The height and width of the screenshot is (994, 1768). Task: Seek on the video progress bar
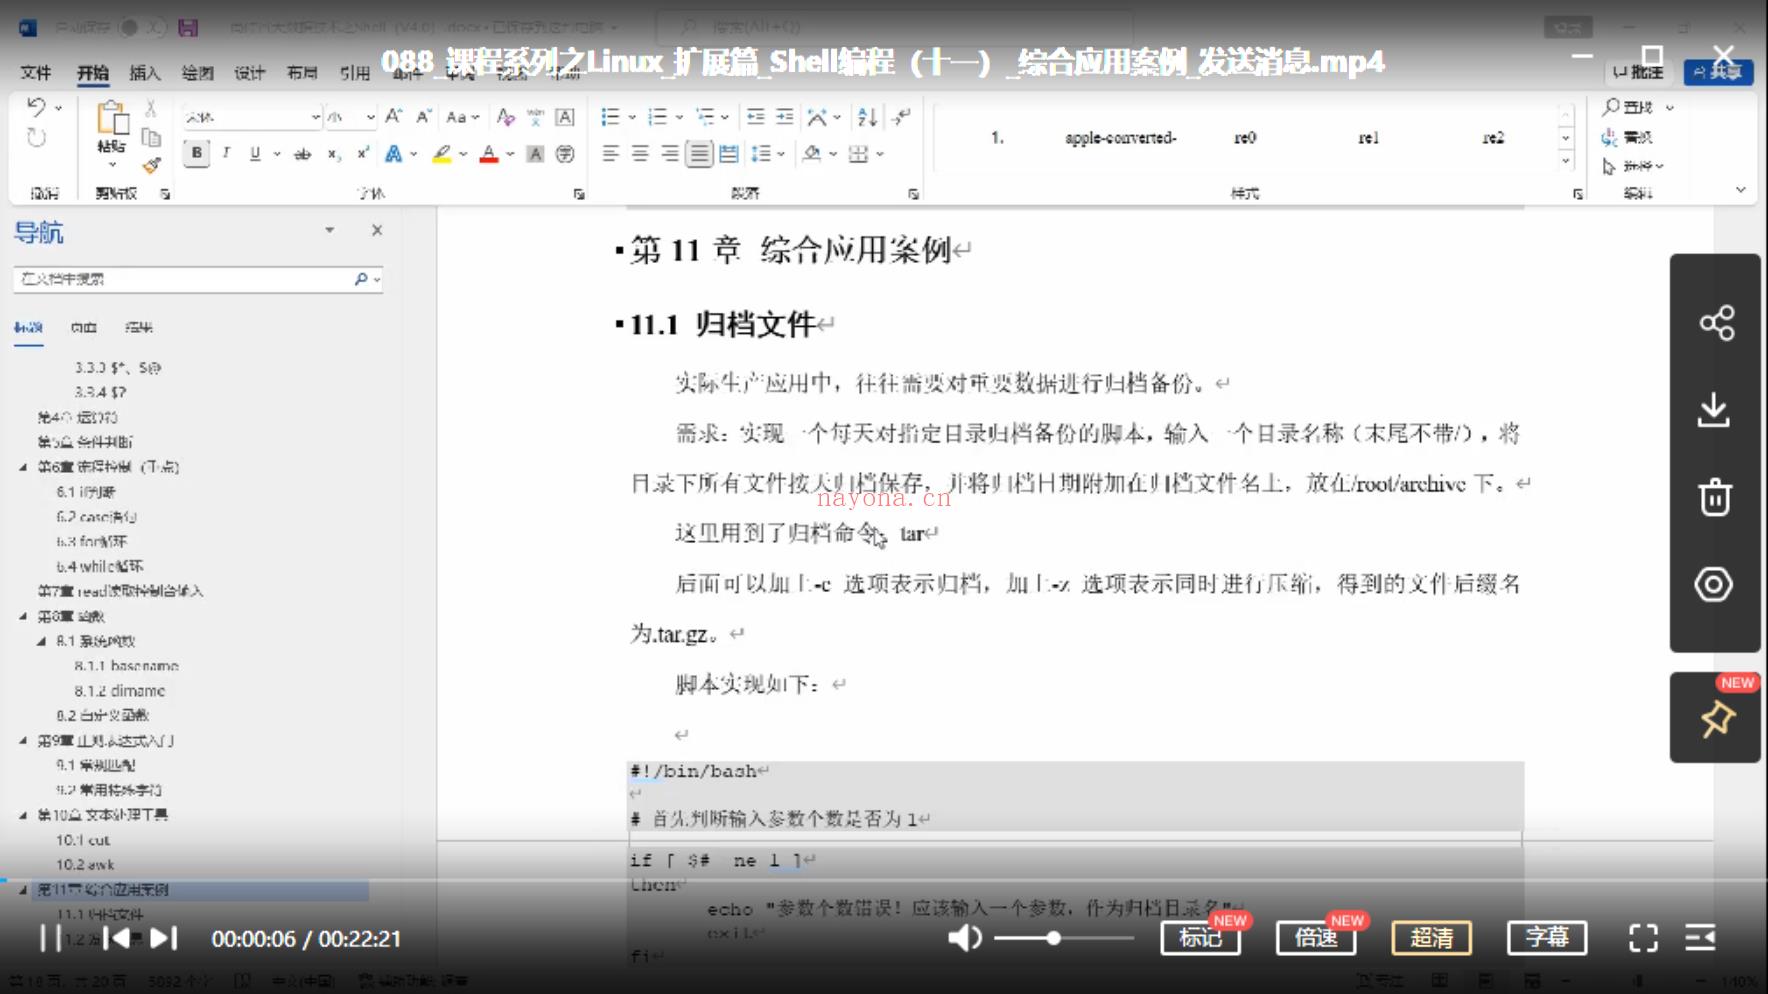(x=884, y=880)
